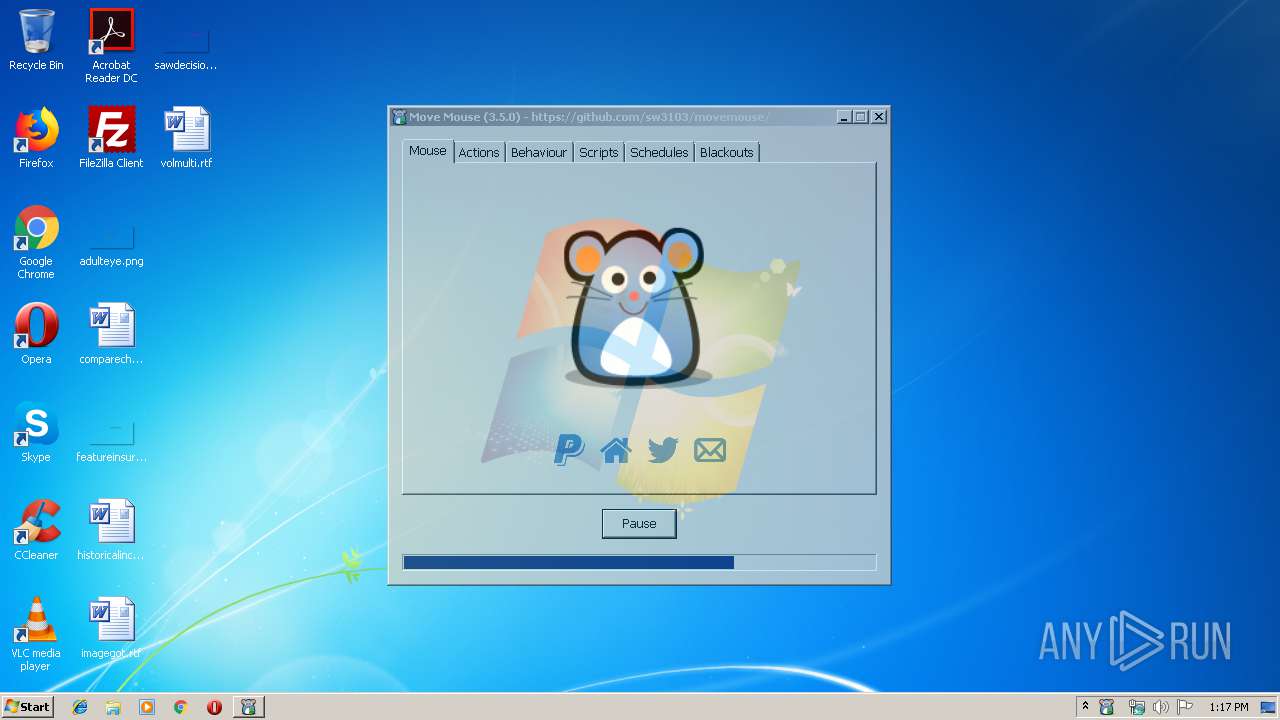Select the imagegot.rtf document
1280x720 pixels.
pos(111,628)
